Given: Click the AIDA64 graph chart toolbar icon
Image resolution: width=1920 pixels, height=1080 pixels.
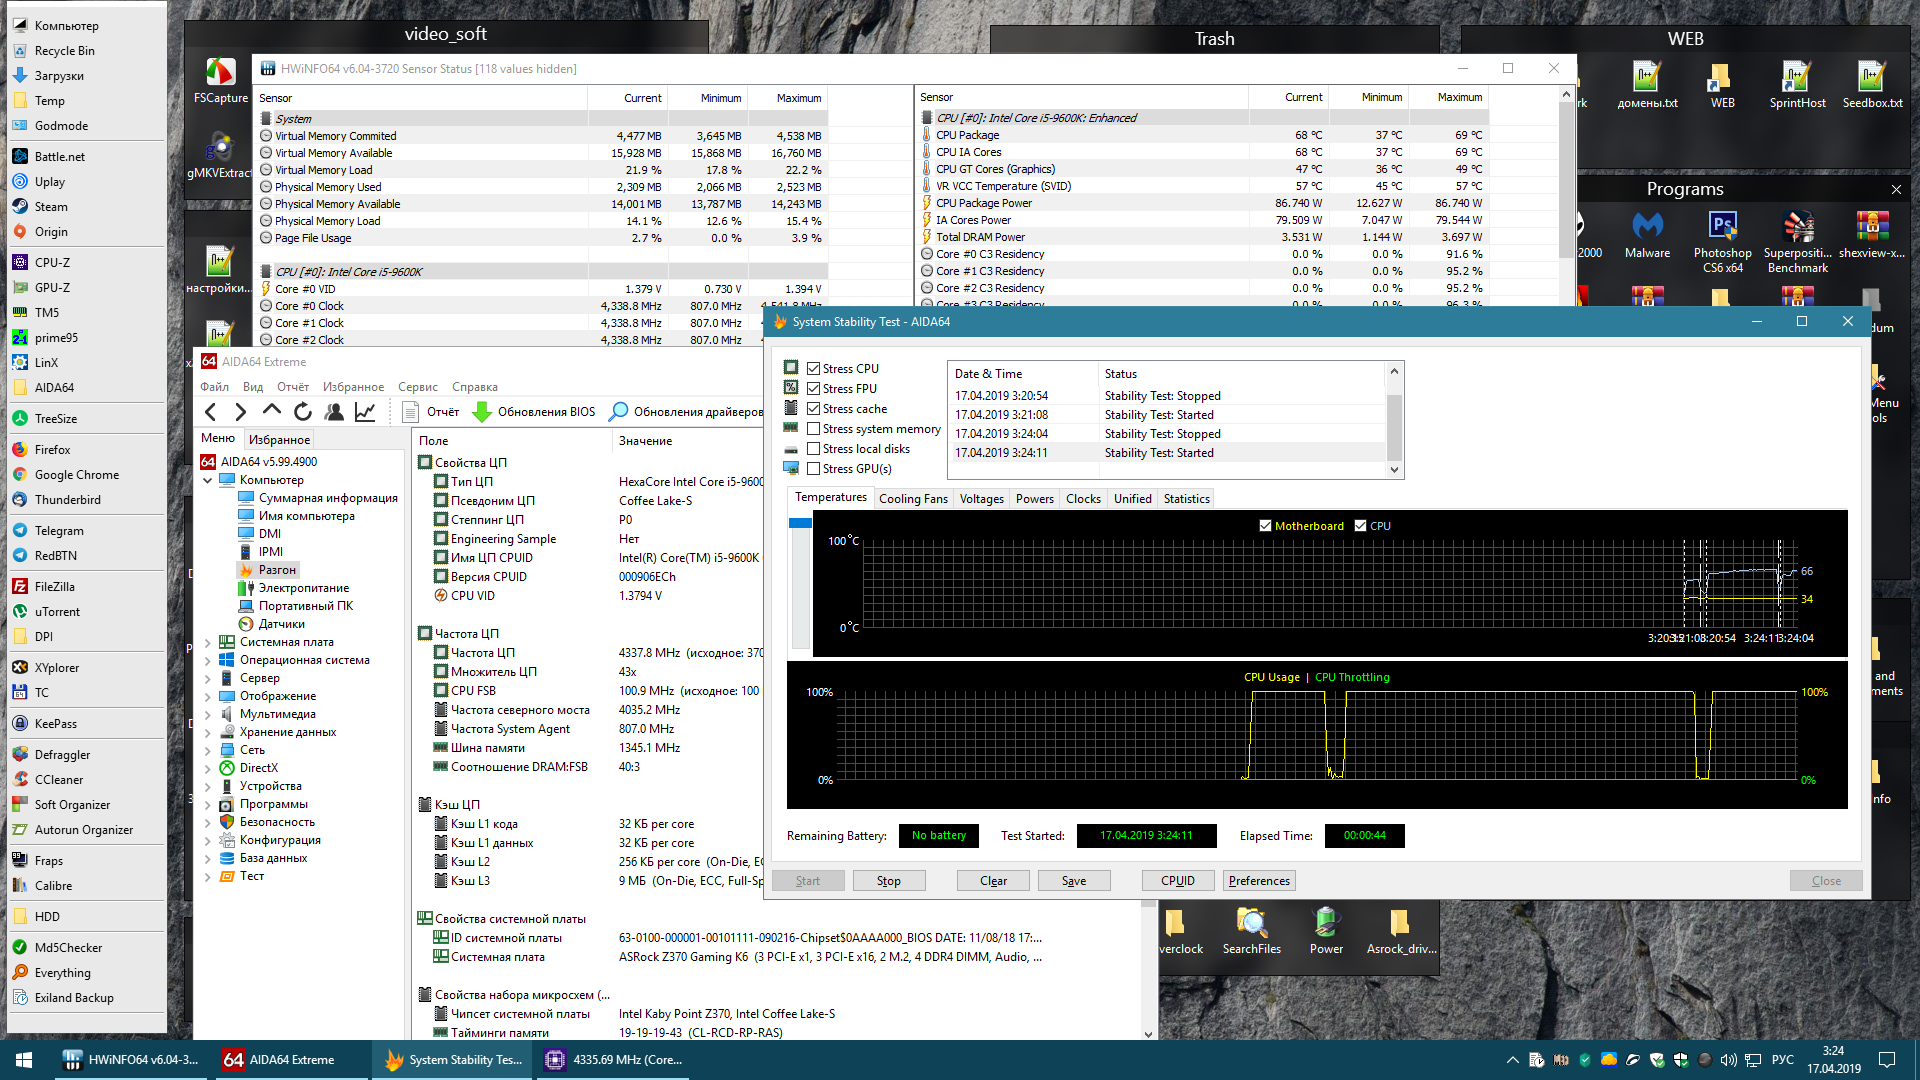Looking at the screenshot, I should click(x=365, y=412).
